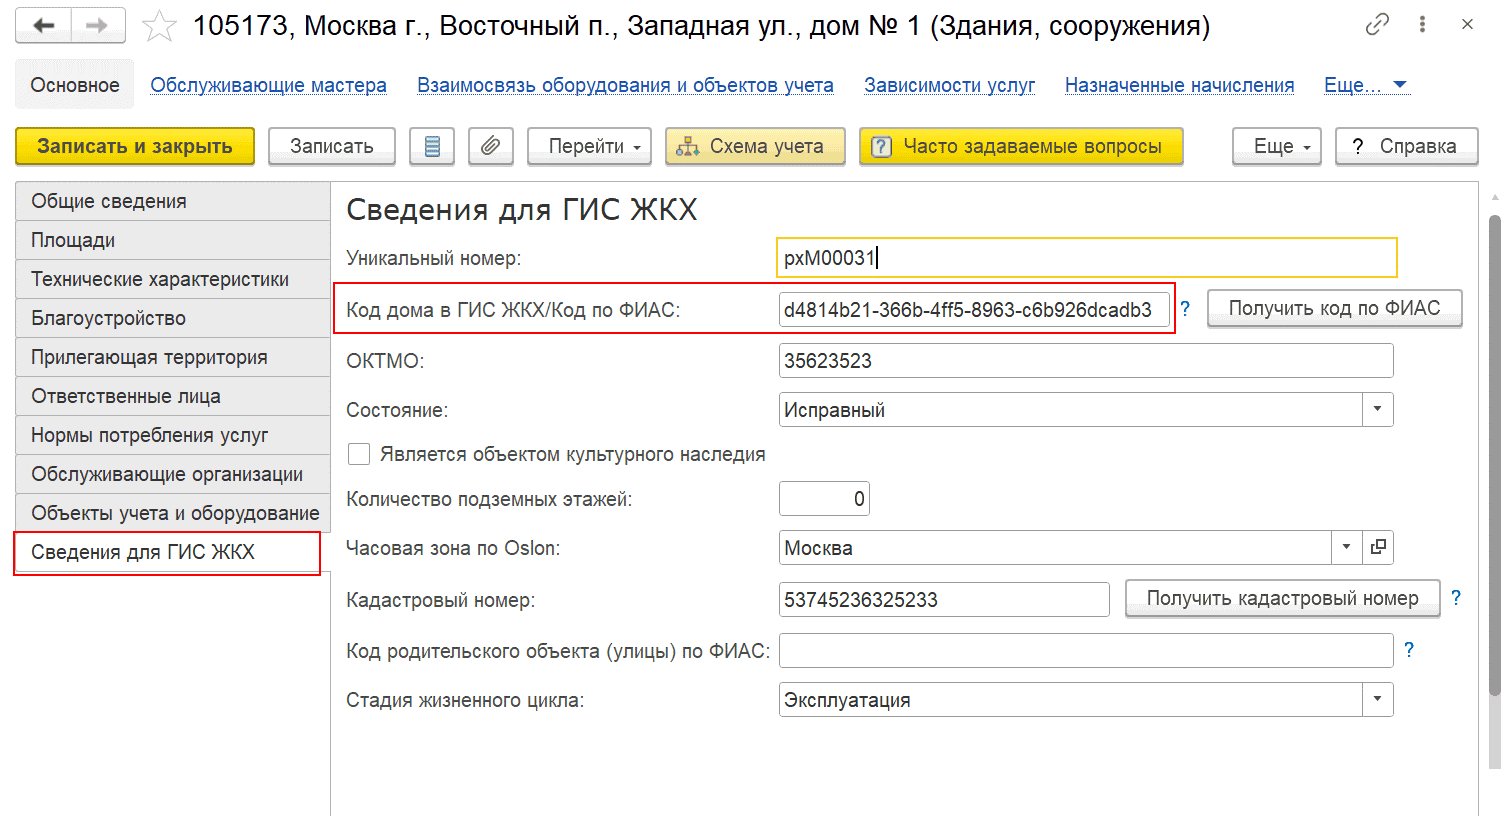The height and width of the screenshot is (829, 1502).
Task: Expand the Стадия жизненного цикла dropdown
Action: [1377, 699]
